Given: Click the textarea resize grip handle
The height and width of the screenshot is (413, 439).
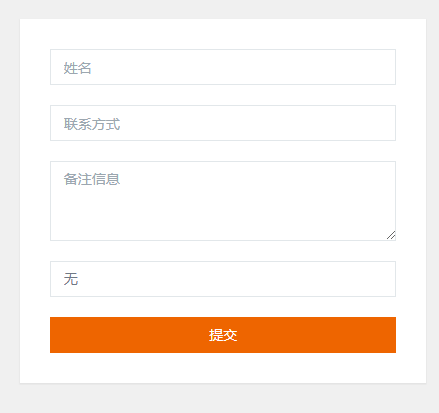Looking at the screenshot, I should [x=391, y=235].
